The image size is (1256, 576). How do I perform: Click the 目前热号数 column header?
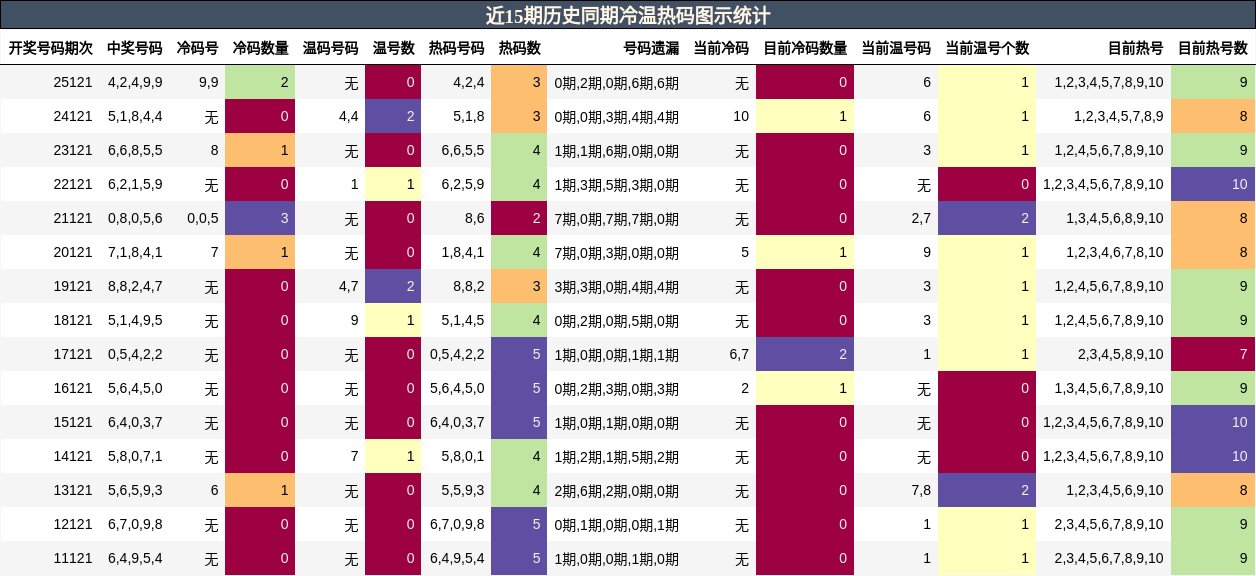coord(1213,48)
